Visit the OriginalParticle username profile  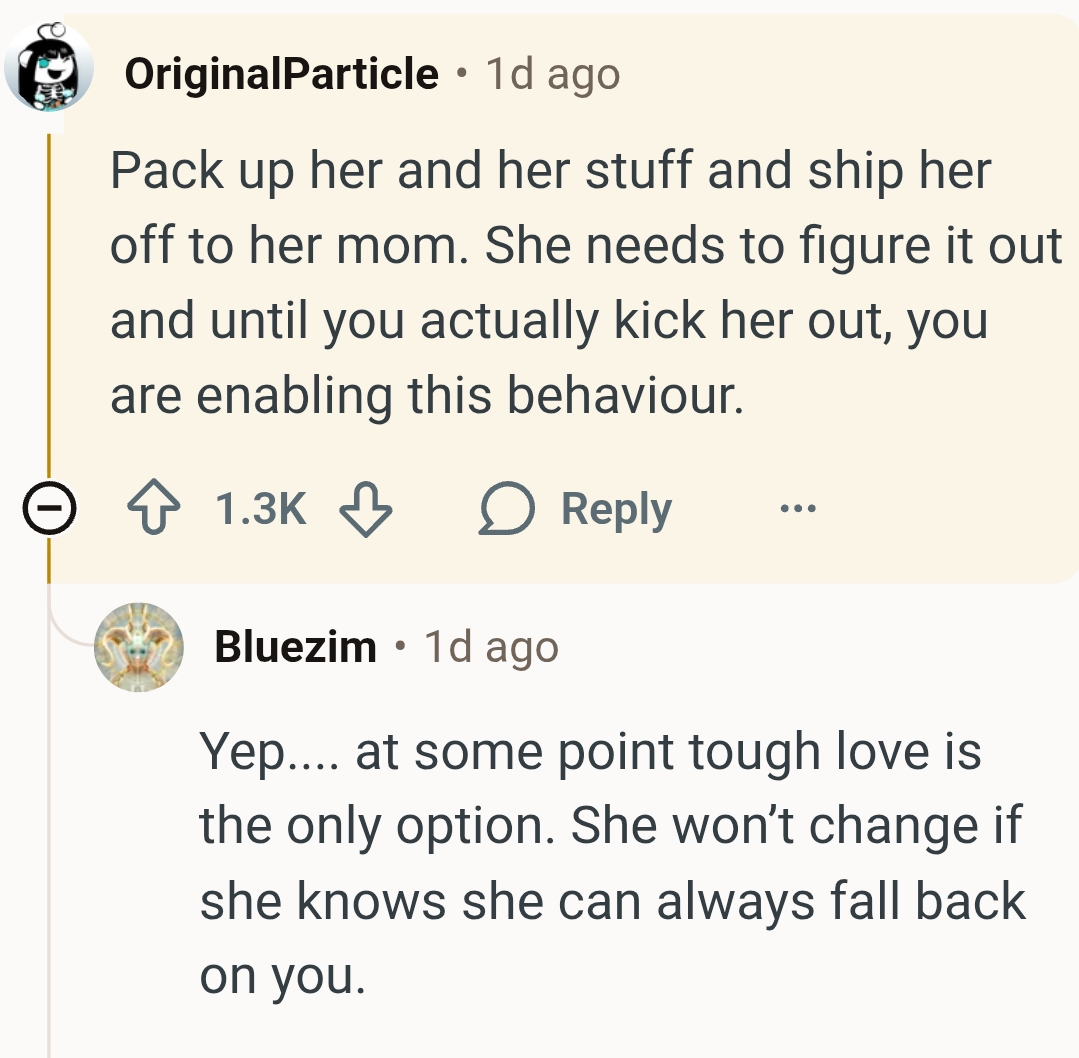(x=282, y=73)
